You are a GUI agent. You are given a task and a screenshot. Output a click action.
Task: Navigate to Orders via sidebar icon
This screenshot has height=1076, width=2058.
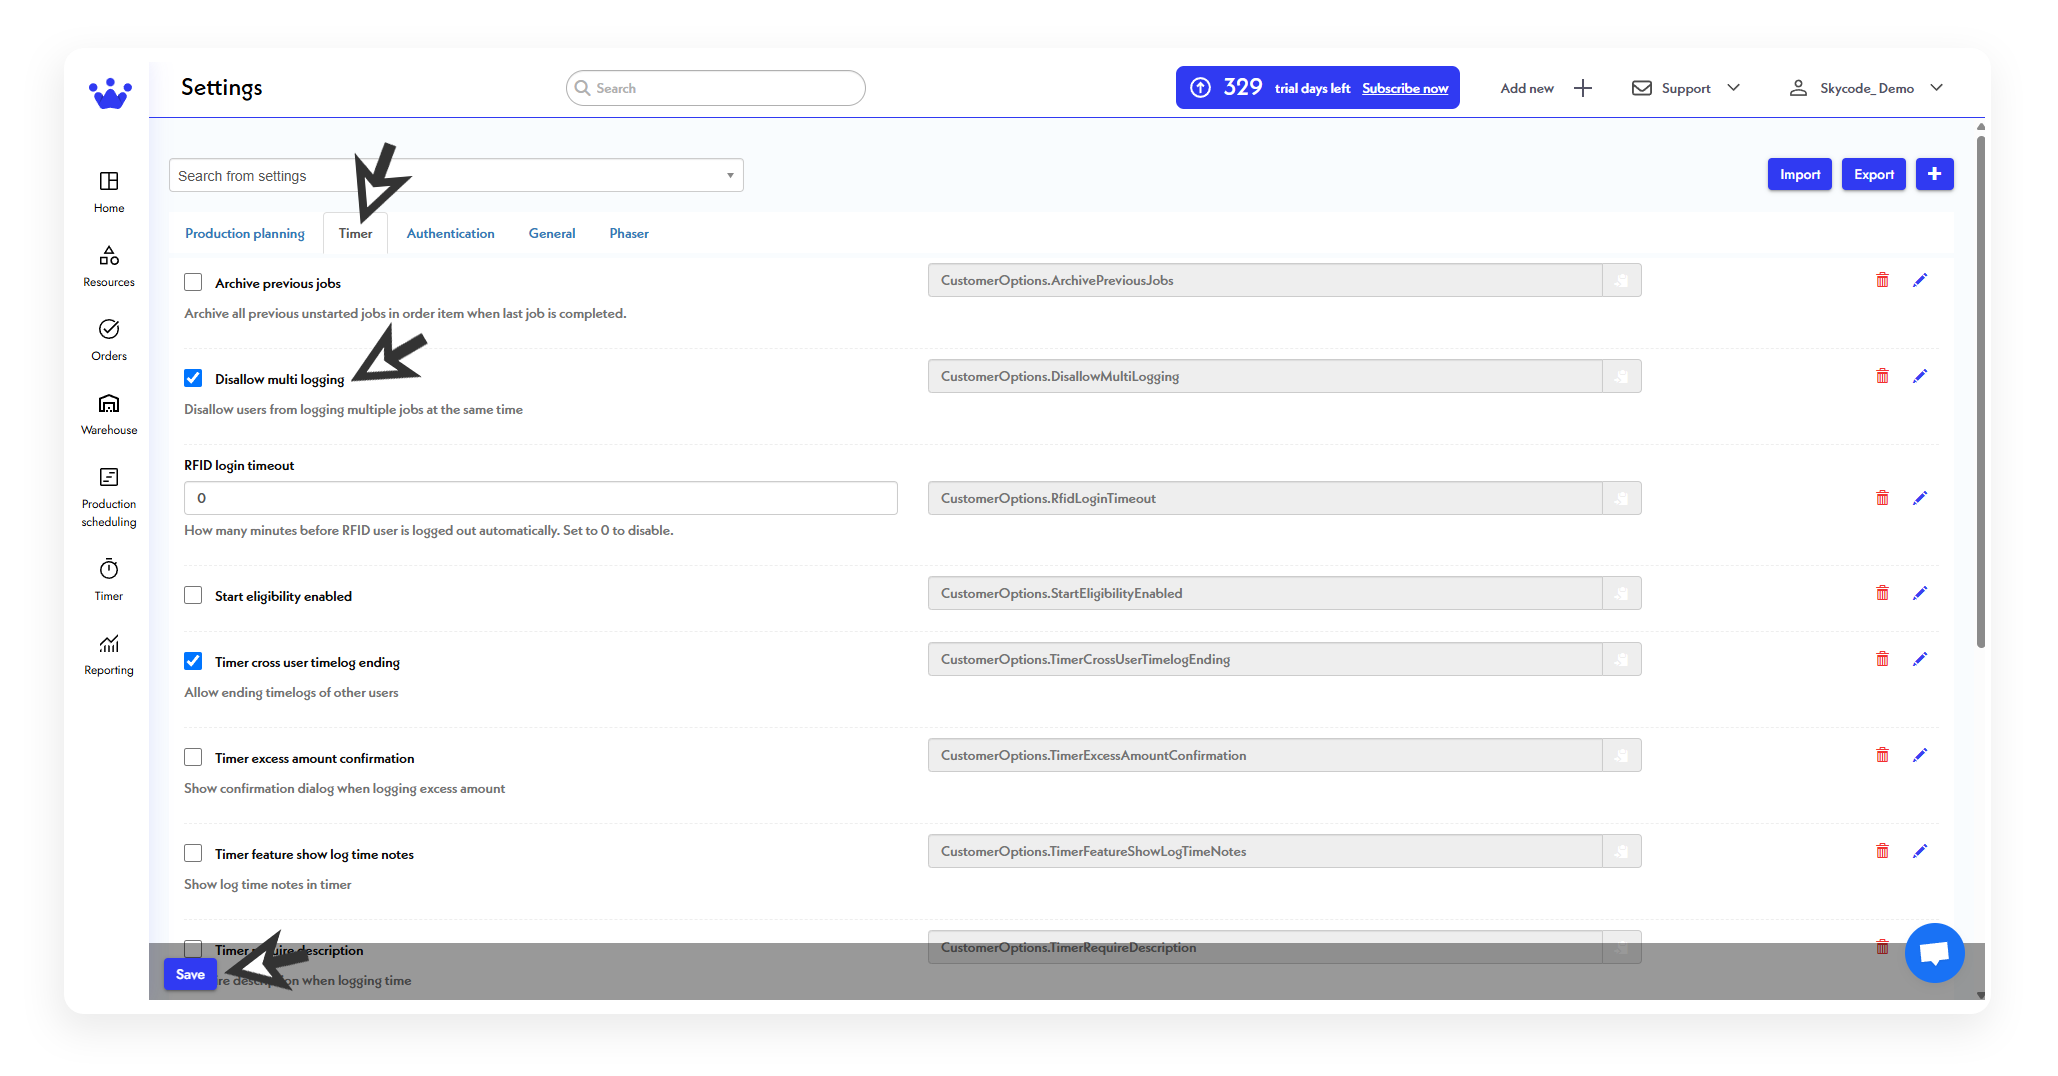tap(108, 338)
